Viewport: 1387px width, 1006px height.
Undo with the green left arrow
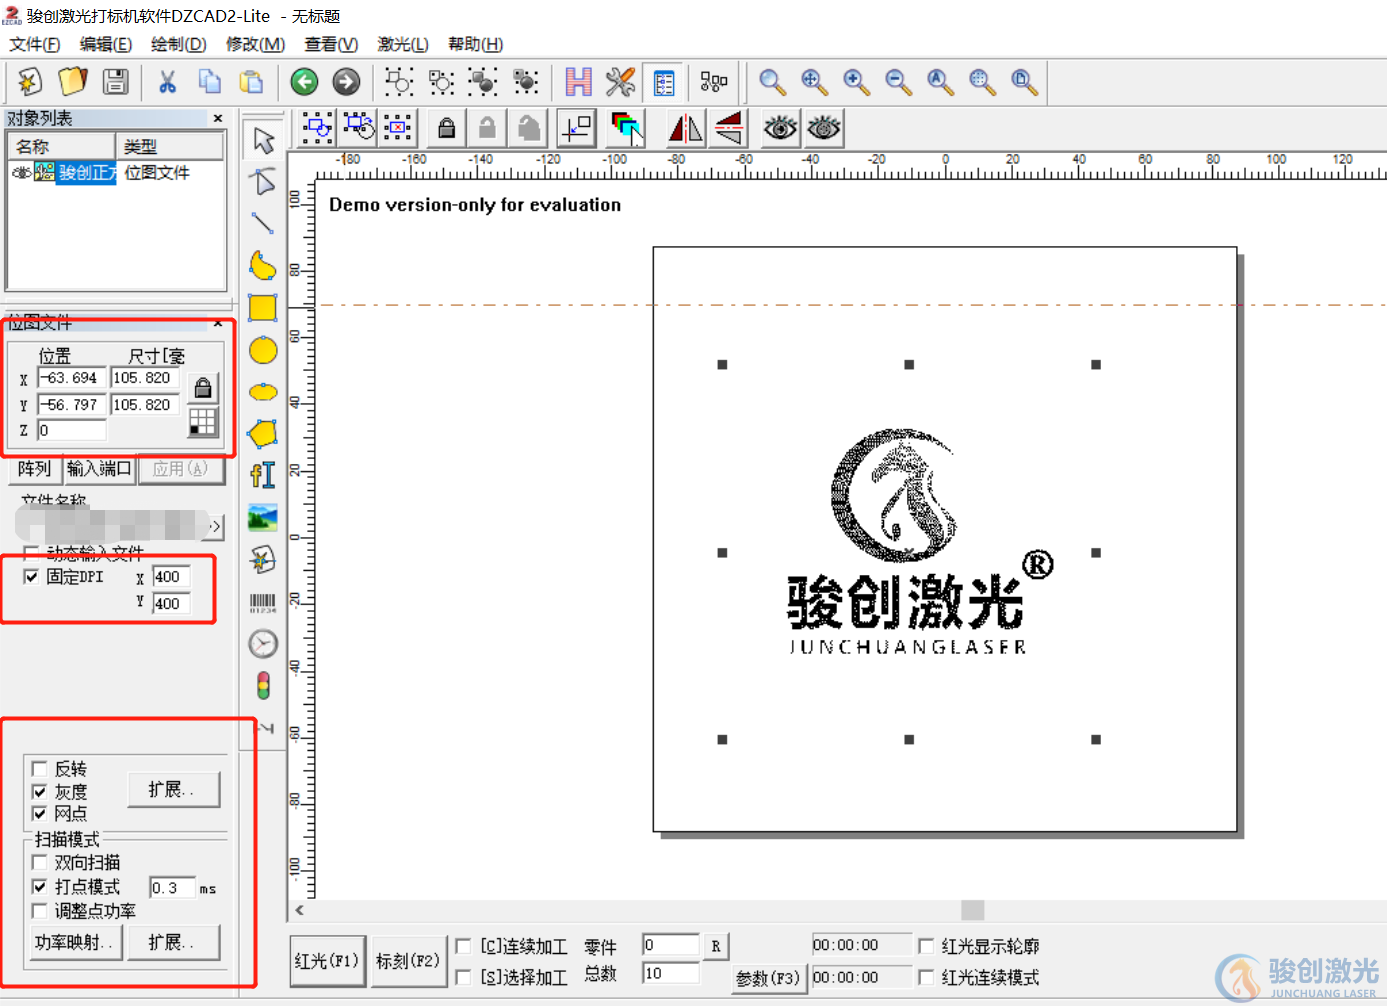(304, 81)
